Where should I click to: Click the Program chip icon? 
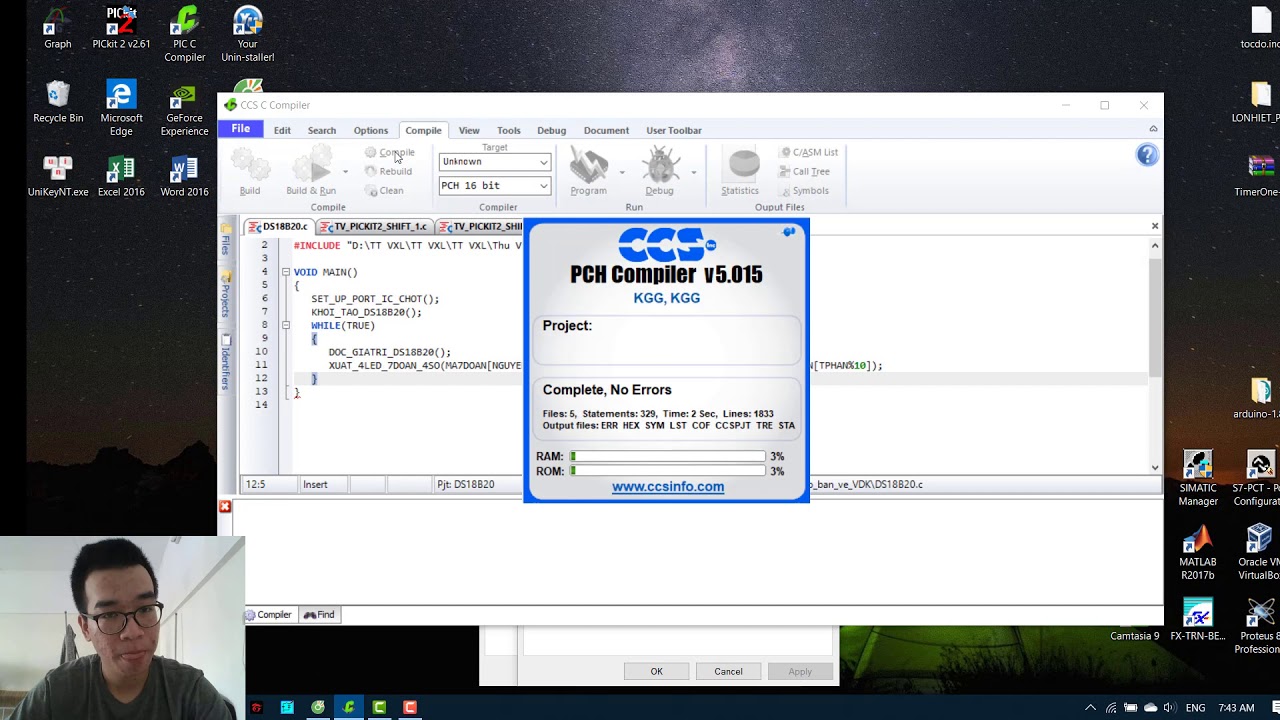click(x=589, y=165)
